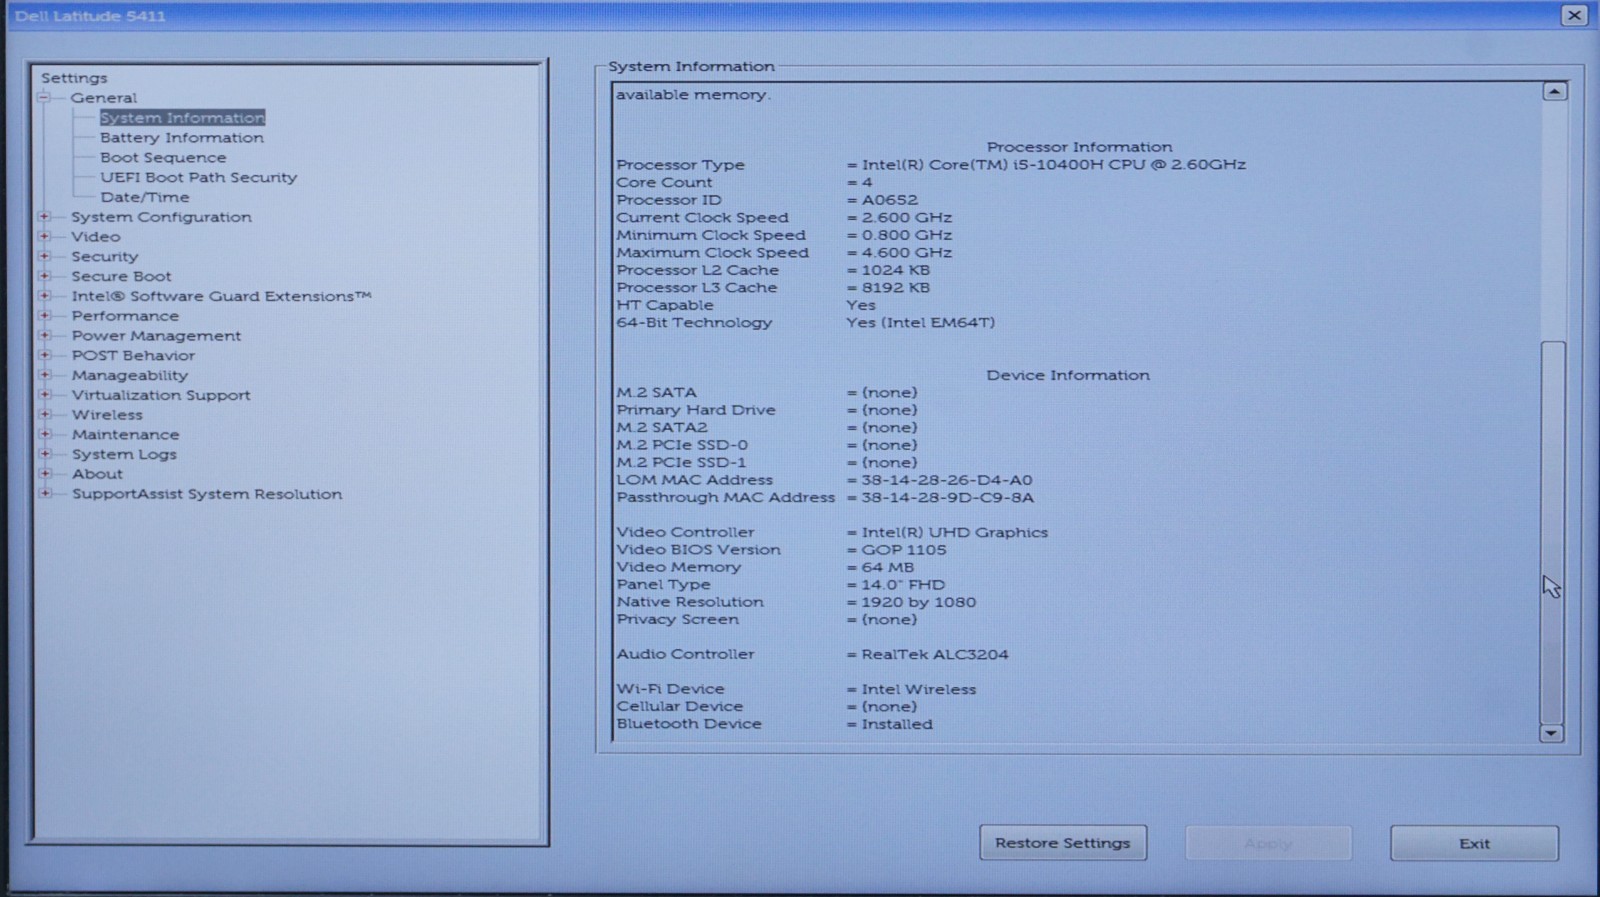This screenshot has width=1600, height=897.
Task: Click the scroll down arrow in System Information
Action: click(1551, 733)
